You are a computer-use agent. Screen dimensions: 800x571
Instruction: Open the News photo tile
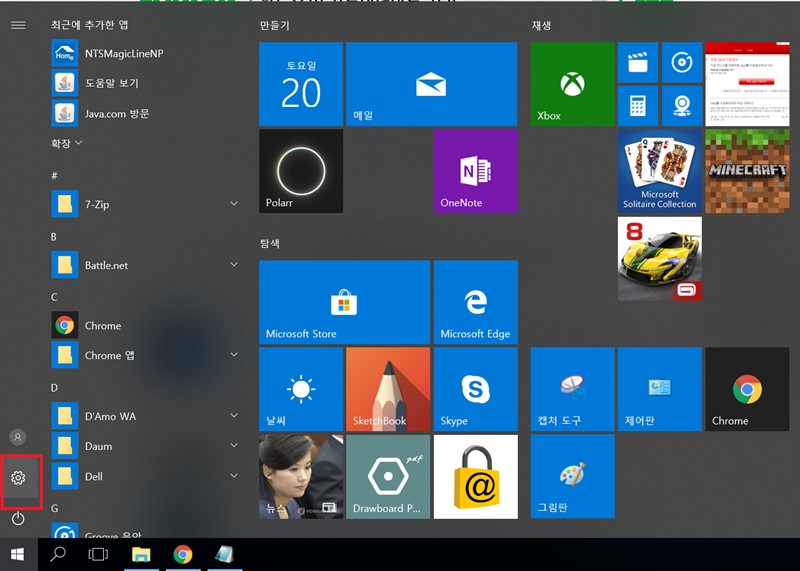(301, 477)
